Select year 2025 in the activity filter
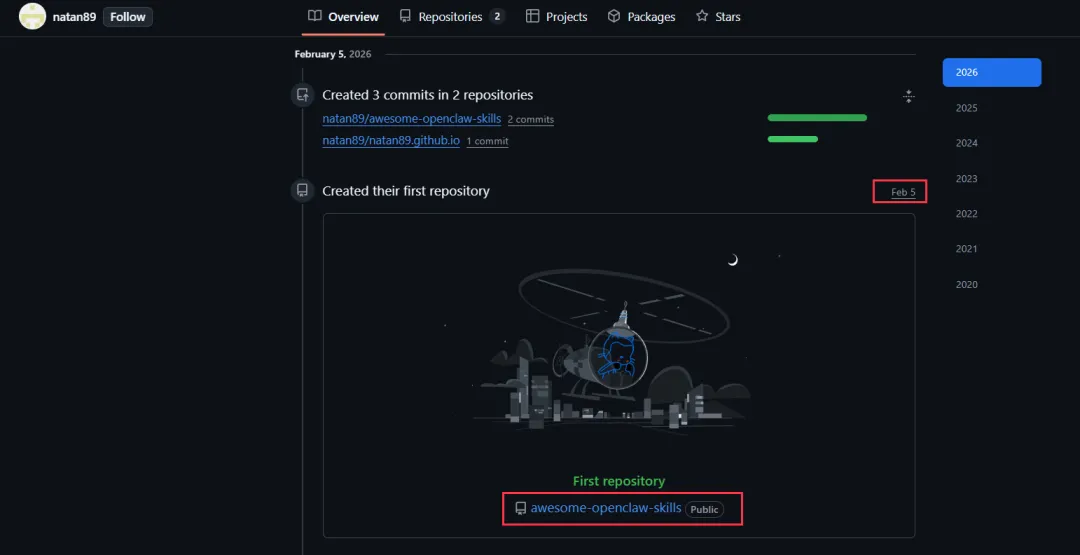 (966, 108)
